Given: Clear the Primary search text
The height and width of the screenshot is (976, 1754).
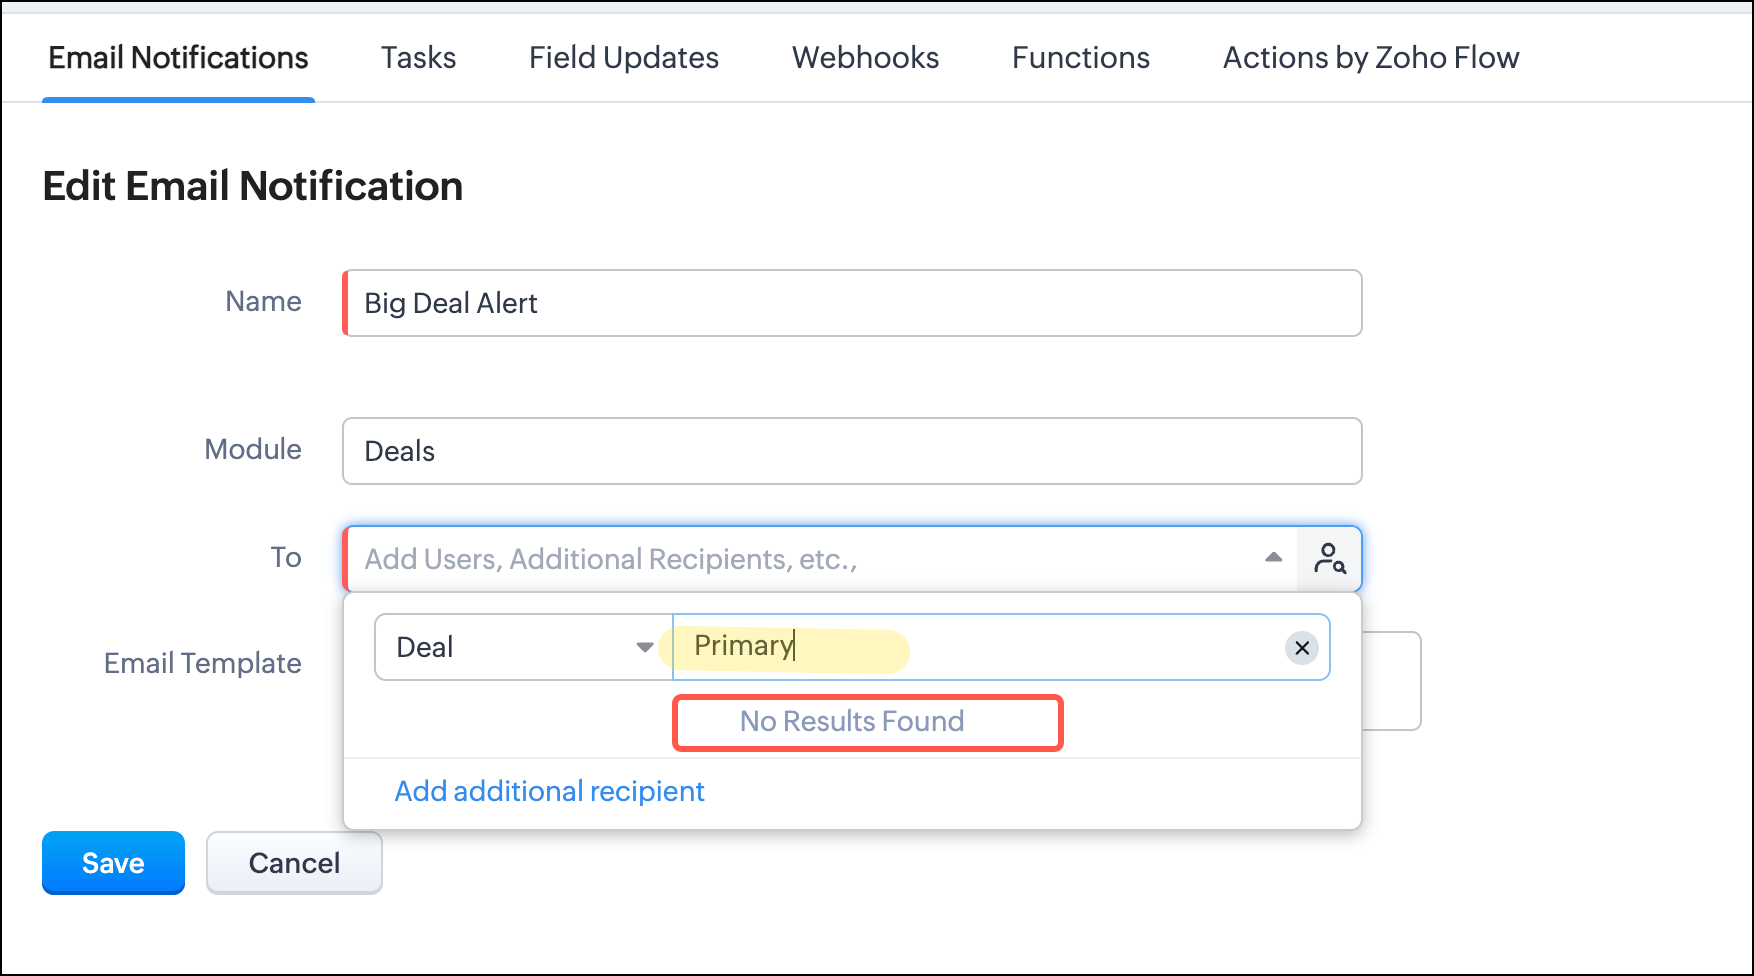Looking at the screenshot, I should click(x=1301, y=648).
